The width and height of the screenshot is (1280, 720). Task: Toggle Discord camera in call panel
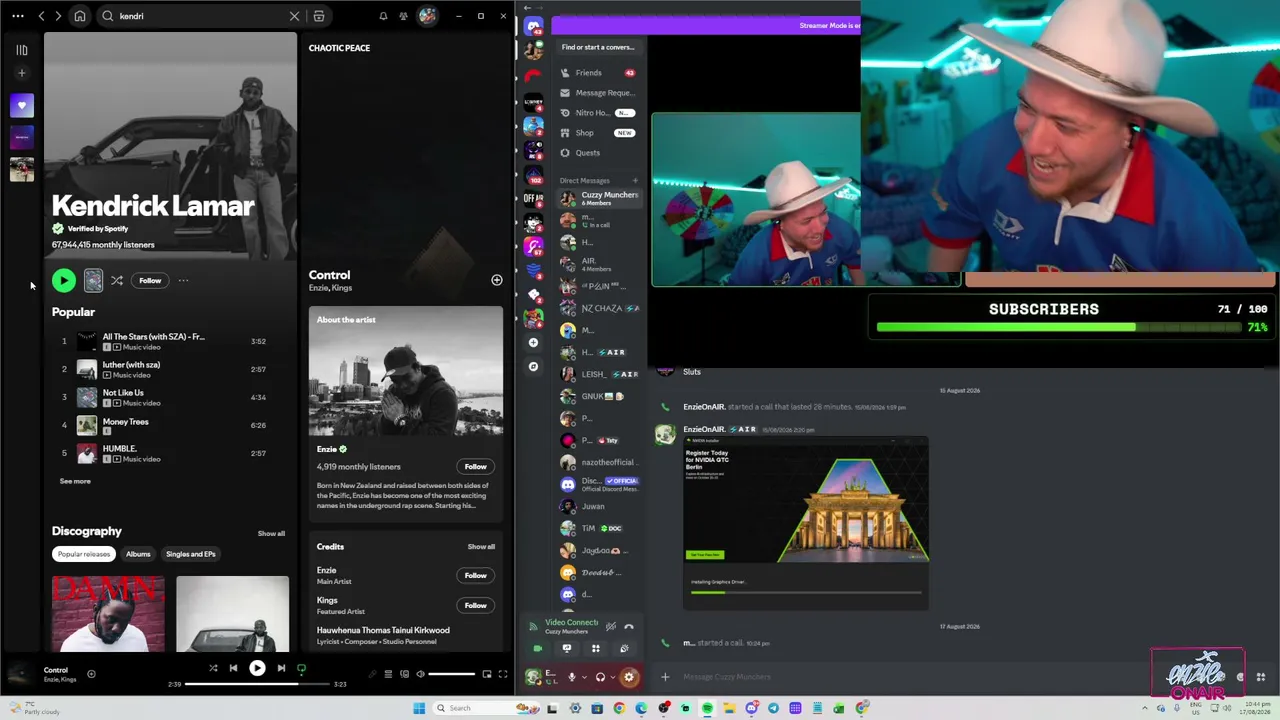(x=538, y=649)
